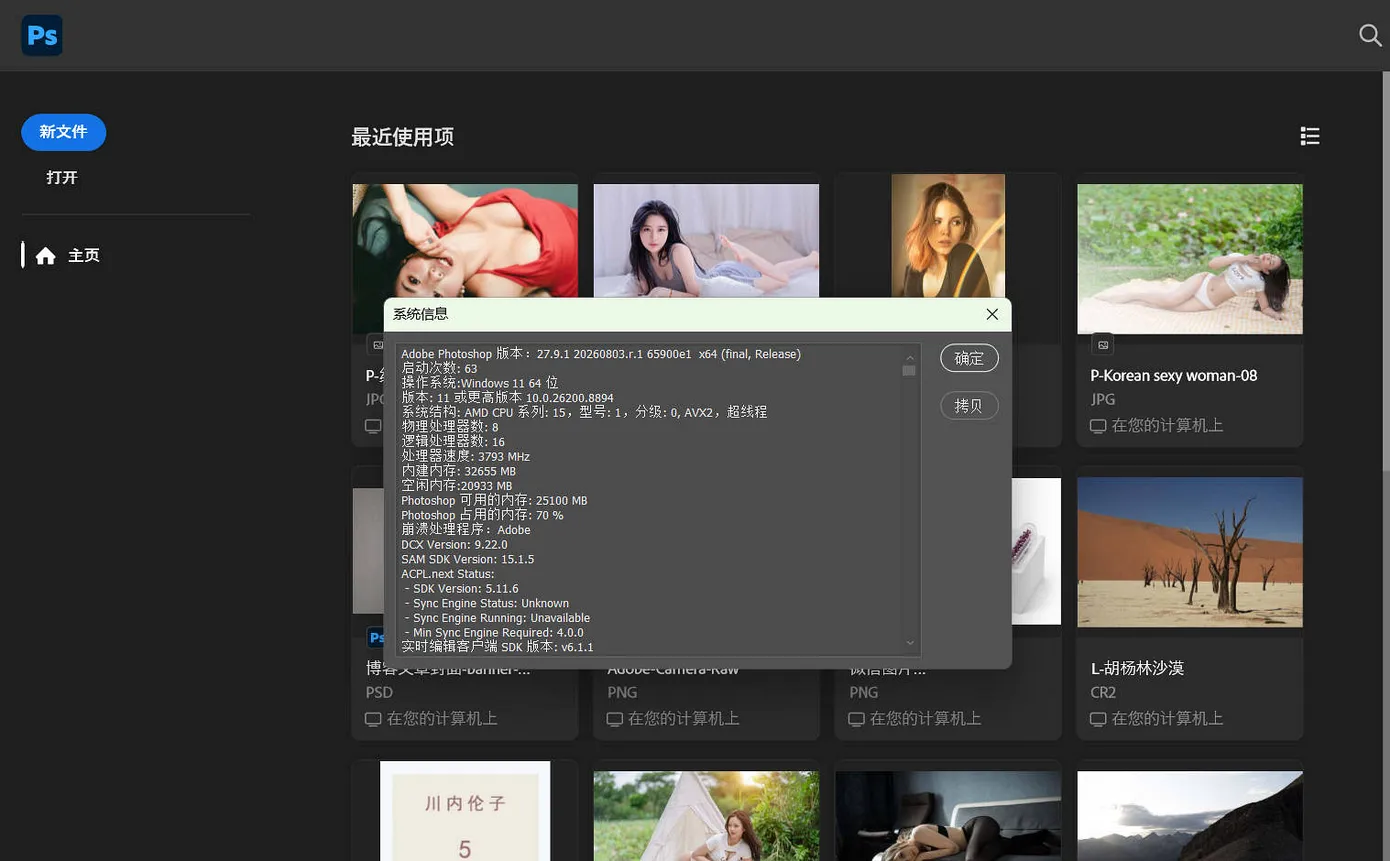Click the Ps file badge on the 博客文章封面 card
Screen dimensions: 1390x861
(x=376, y=637)
